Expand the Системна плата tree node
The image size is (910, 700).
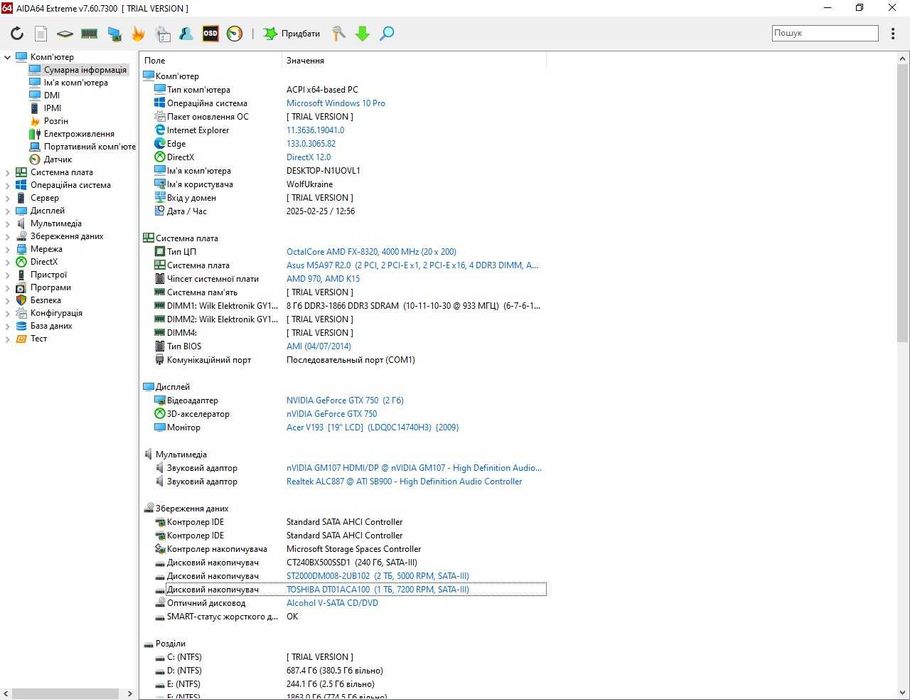[x=8, y=172]
